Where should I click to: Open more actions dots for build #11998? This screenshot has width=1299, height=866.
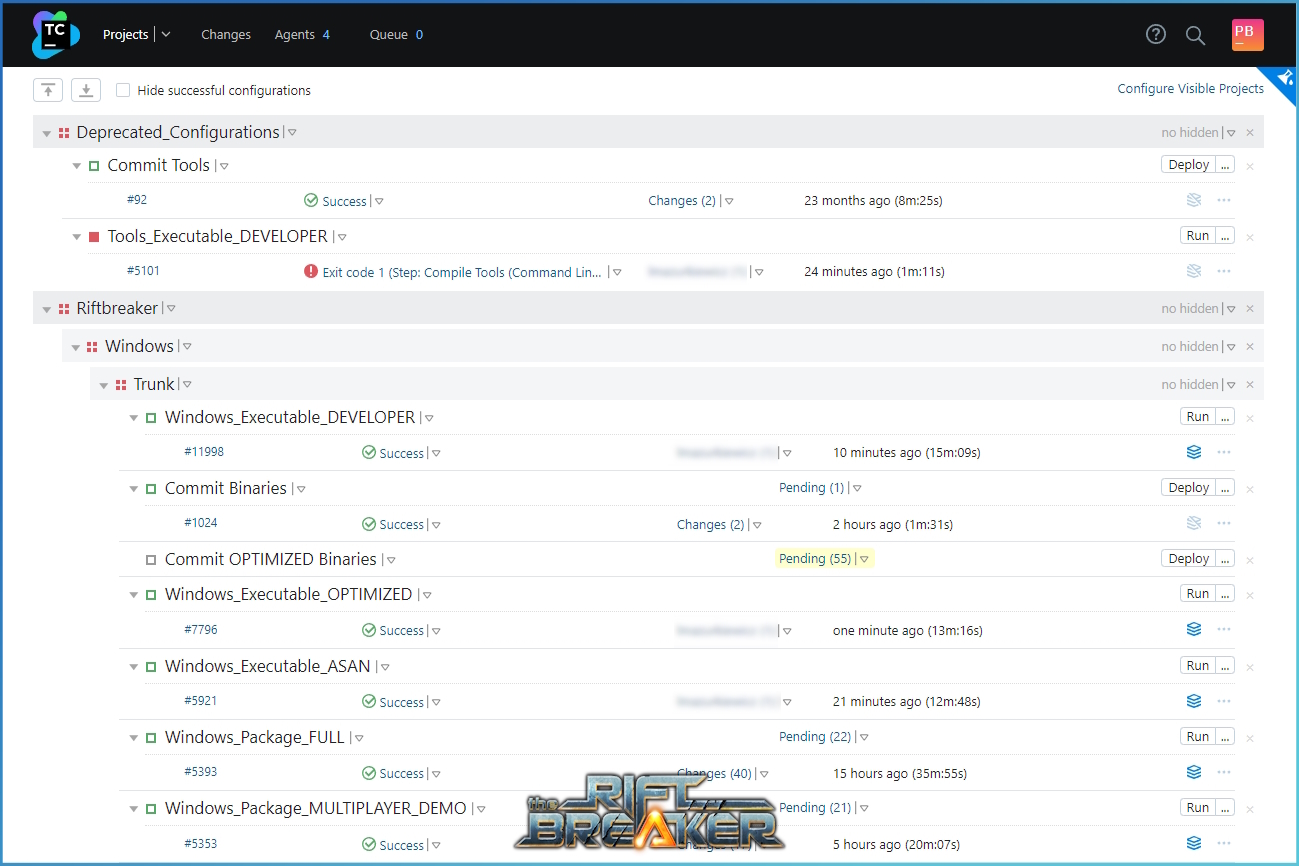point(1224,452)
